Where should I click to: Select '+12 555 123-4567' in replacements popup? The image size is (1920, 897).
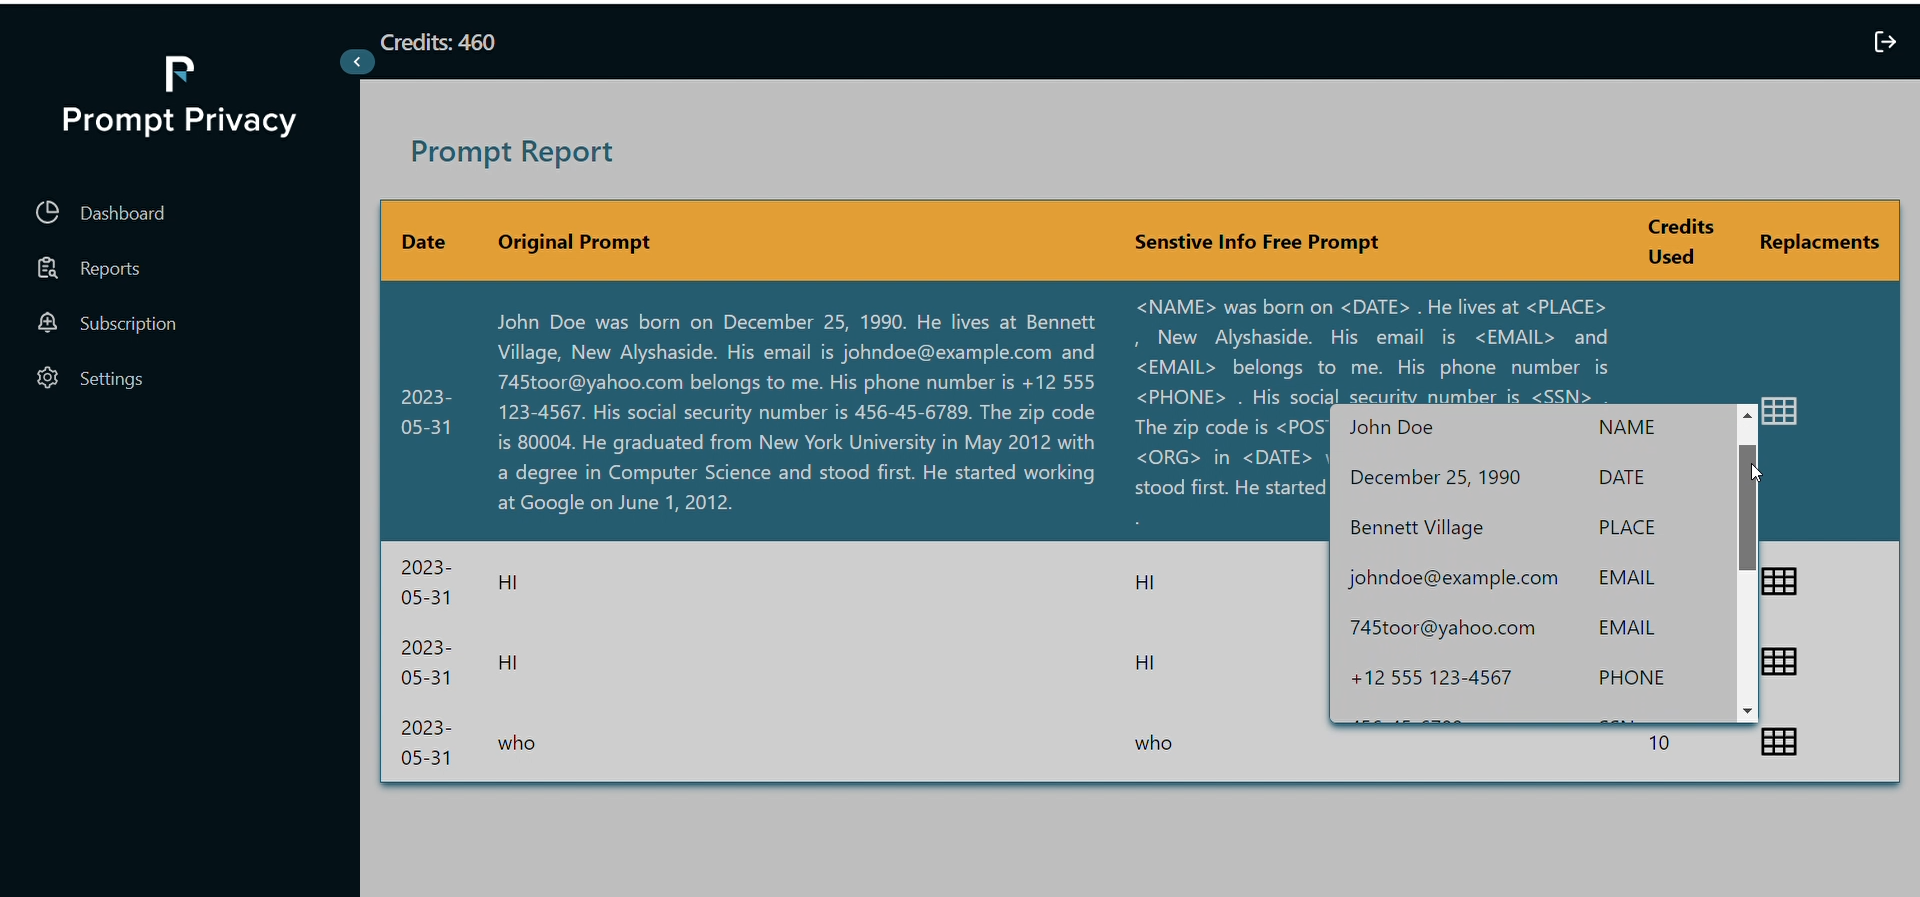[x=1431, y=678]
